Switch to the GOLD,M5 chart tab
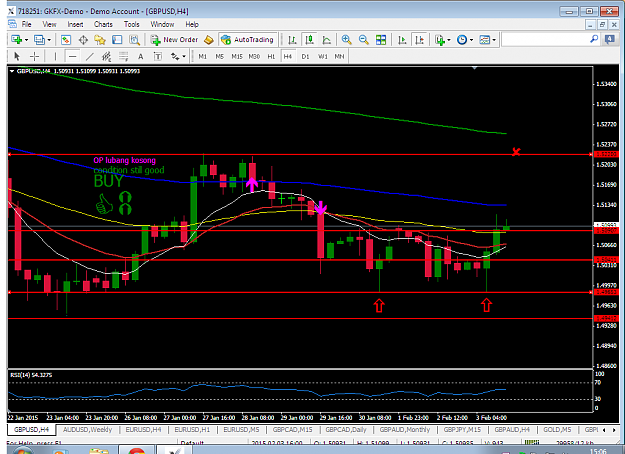 pos(557,430)
